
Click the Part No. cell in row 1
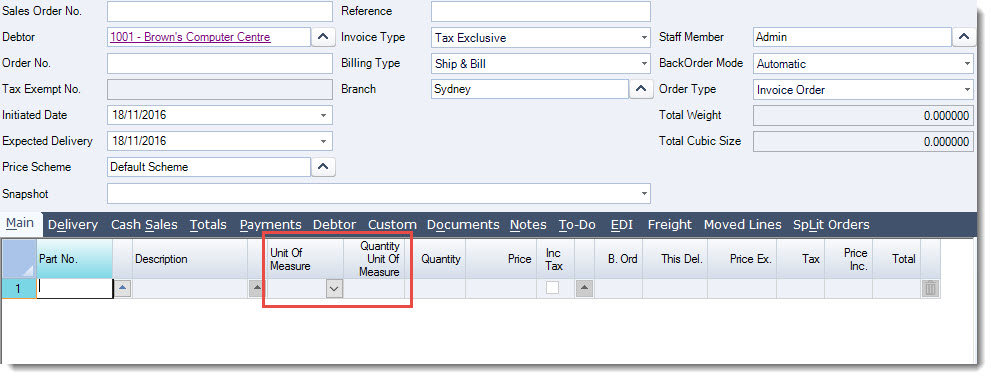pos(75,289)
